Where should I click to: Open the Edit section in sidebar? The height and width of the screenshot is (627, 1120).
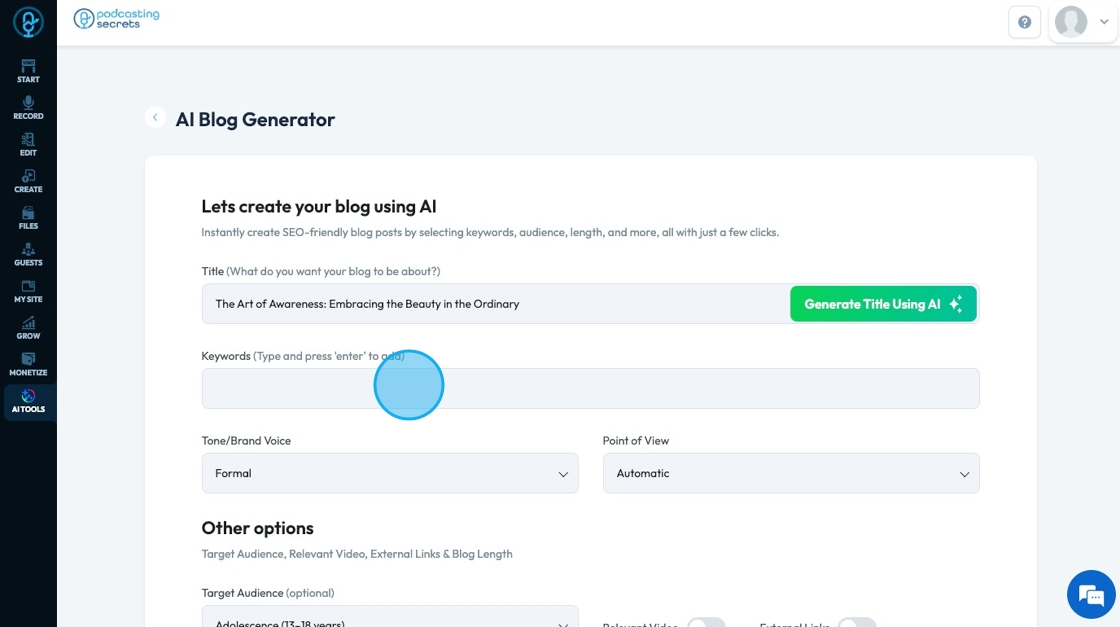(28, 144)
